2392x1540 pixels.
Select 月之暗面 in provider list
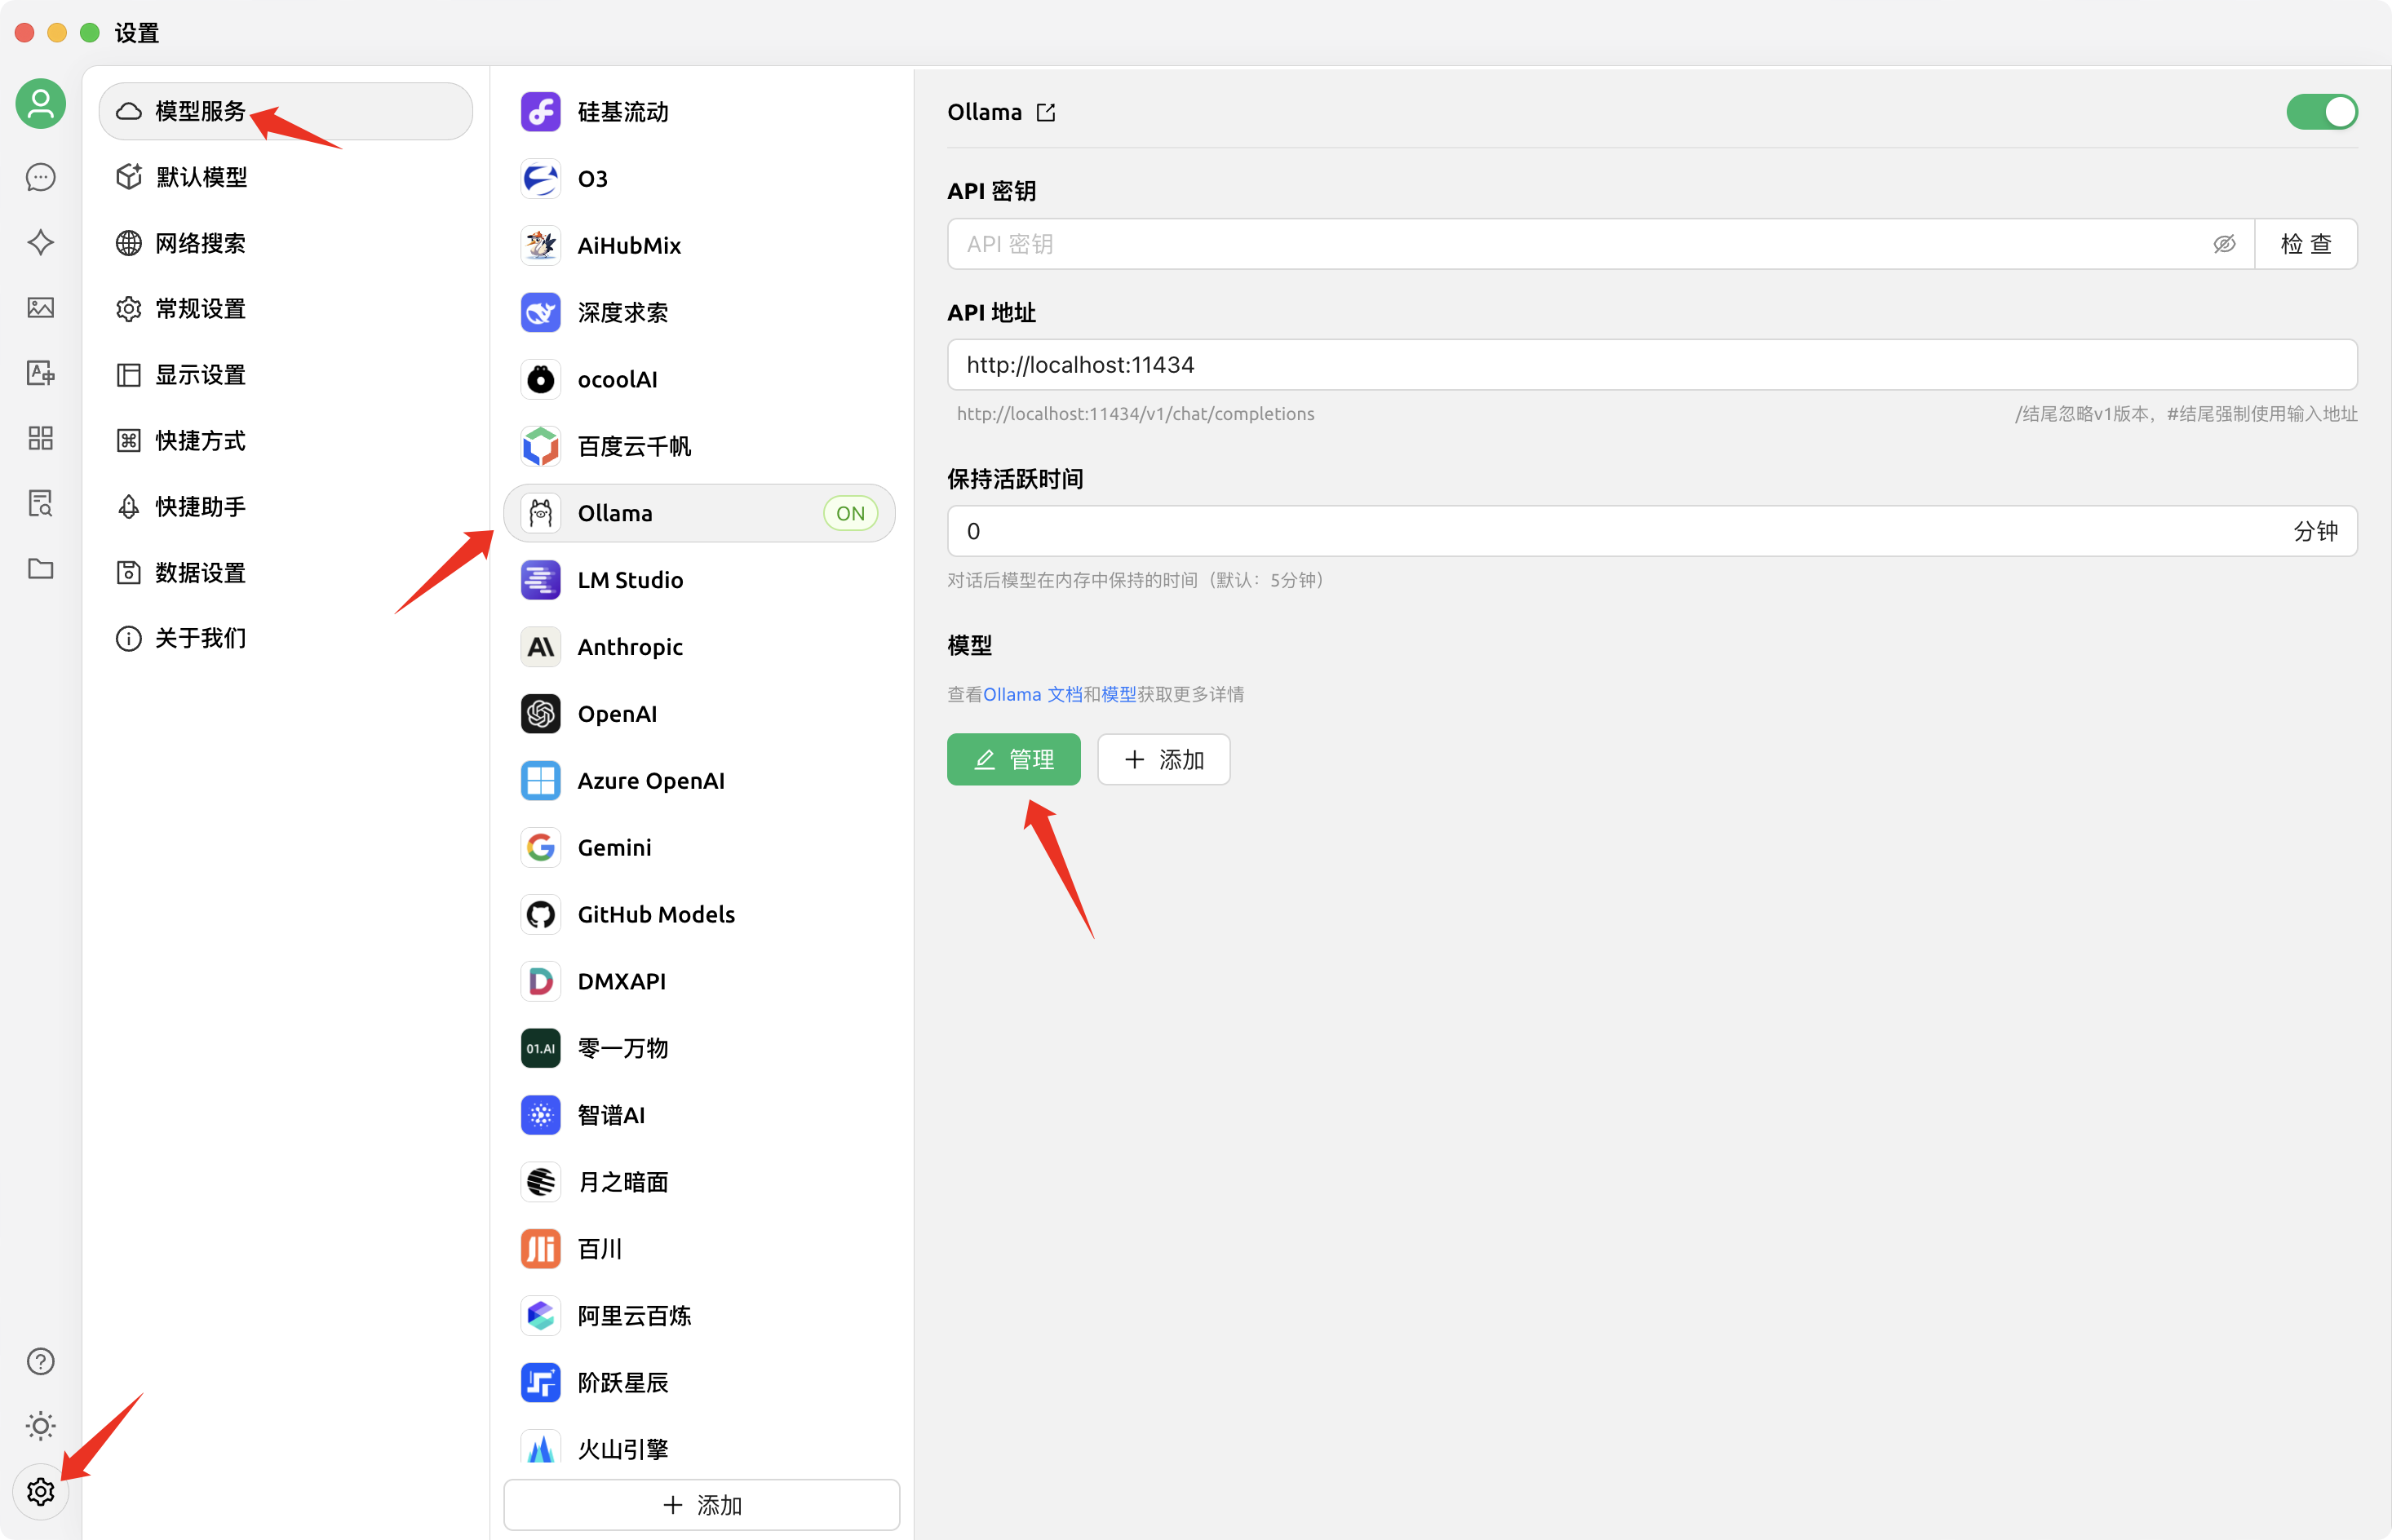pyautogui.click(x=699, y=1183)
